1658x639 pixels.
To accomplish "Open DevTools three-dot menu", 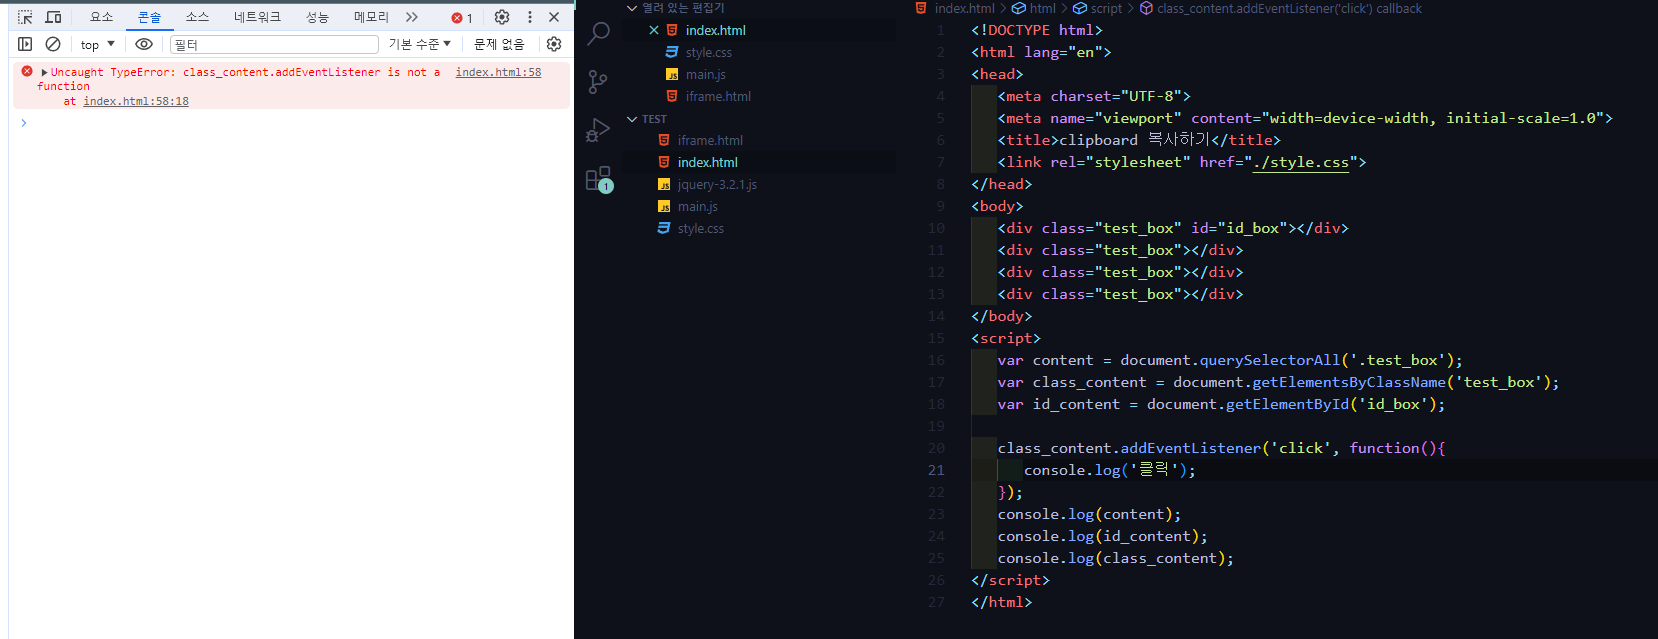I will point(530,17).
